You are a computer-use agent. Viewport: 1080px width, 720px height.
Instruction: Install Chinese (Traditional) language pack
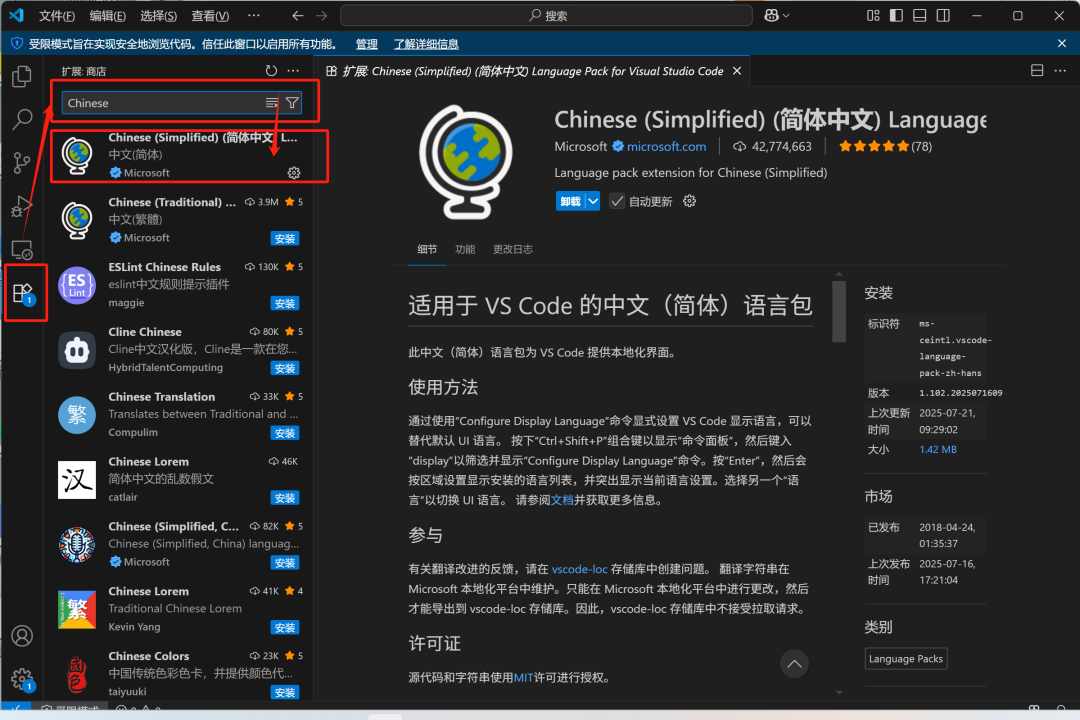[x=284, y=238]
